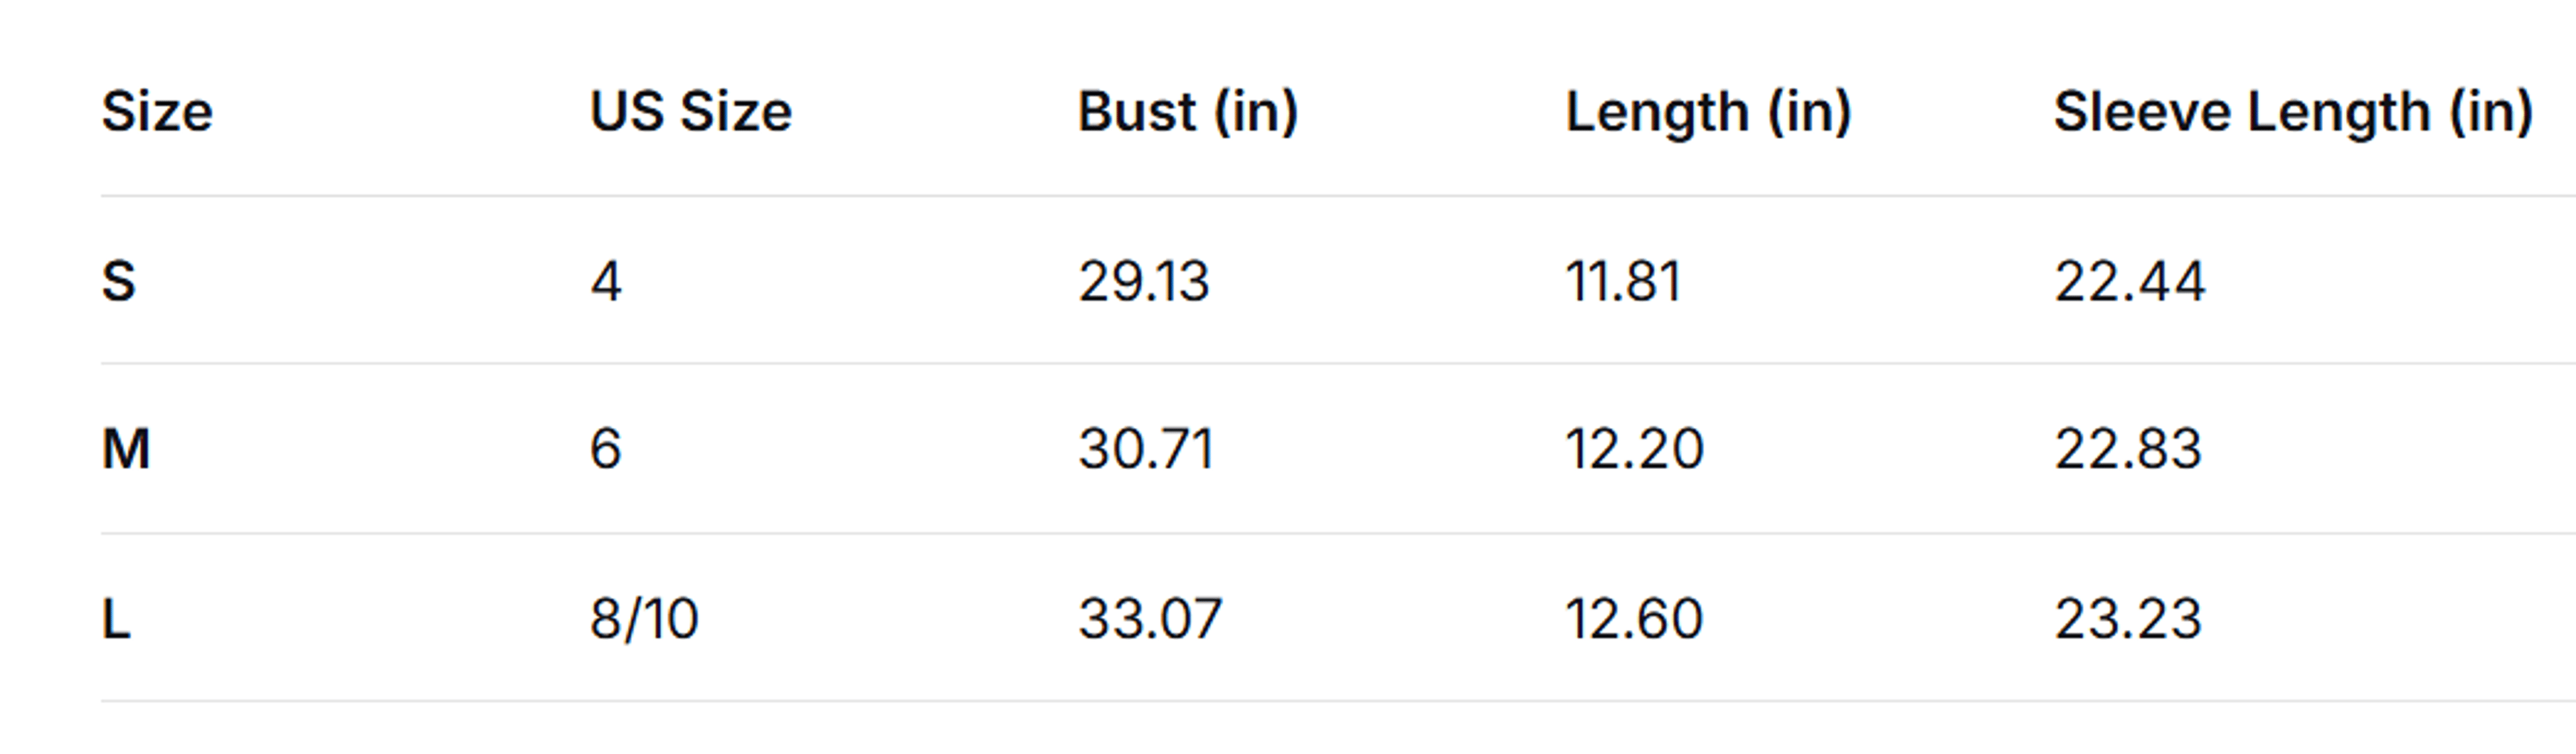Image resolution: width=2576 pixels, height=754 pixels.
Task: Select bust value 33.07
Action: click(x=1150, y=619)
